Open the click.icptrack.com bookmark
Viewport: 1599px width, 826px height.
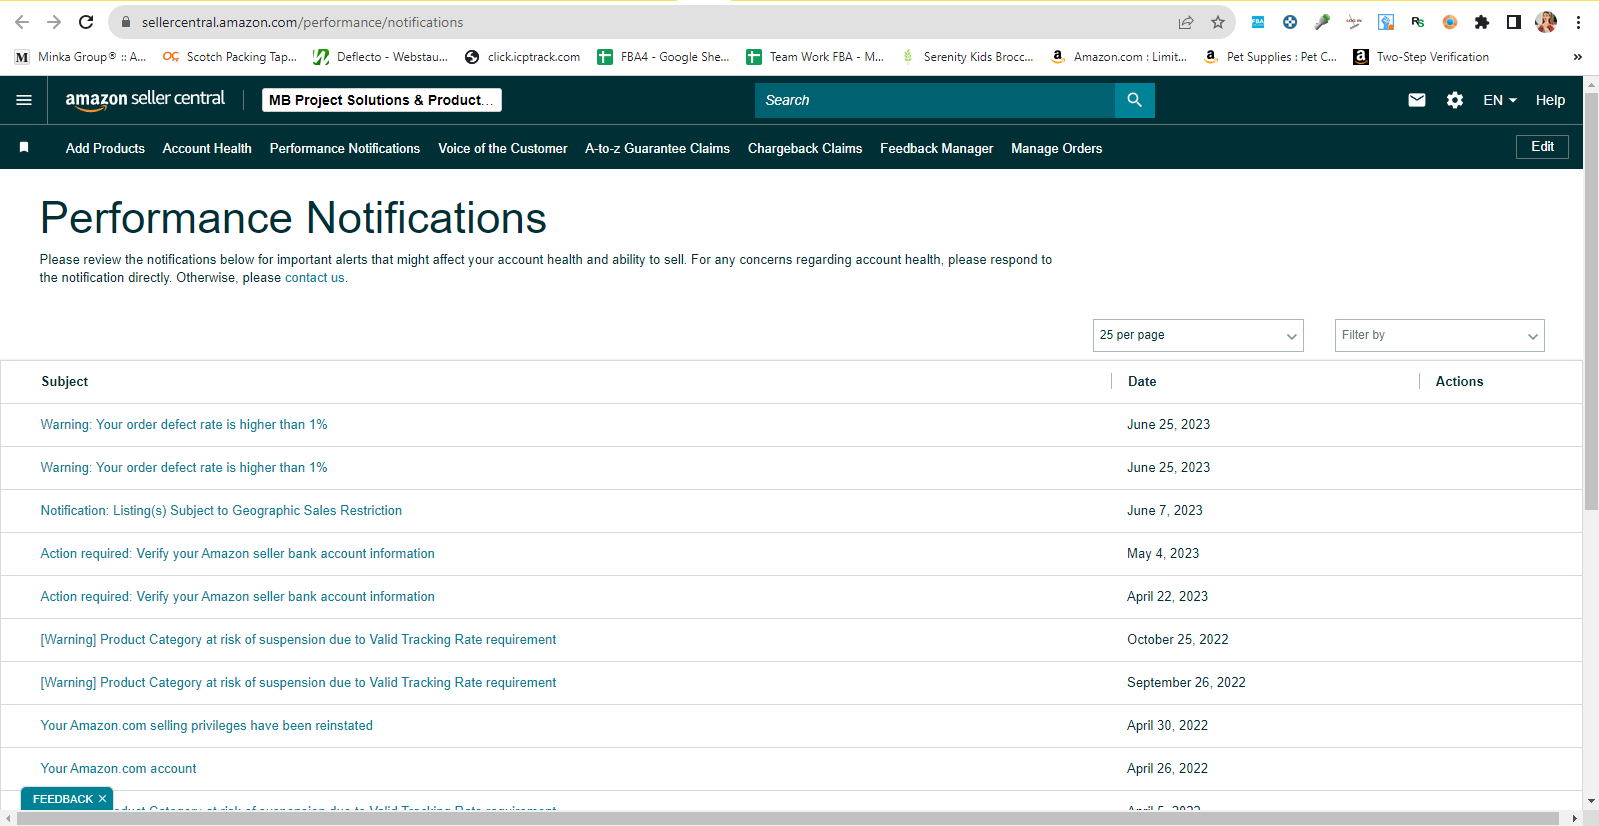coord(522,57)
